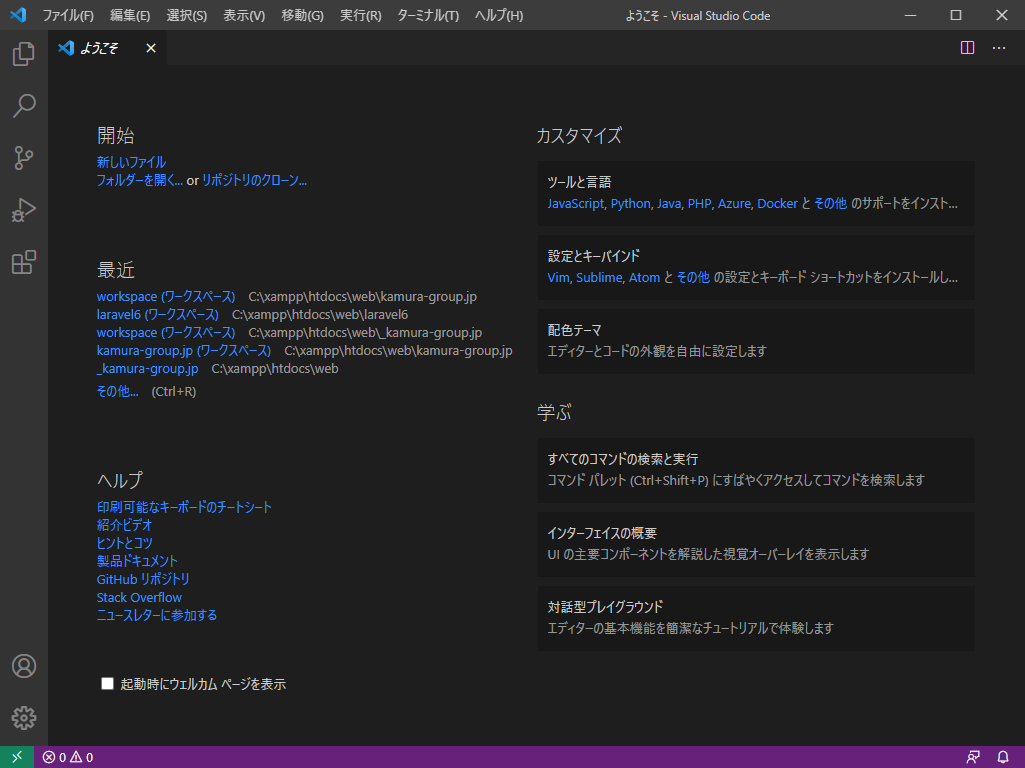The image size is (1025, 768).
Task: Open the Explorer view in activity bar
Action: pos(24,54)
